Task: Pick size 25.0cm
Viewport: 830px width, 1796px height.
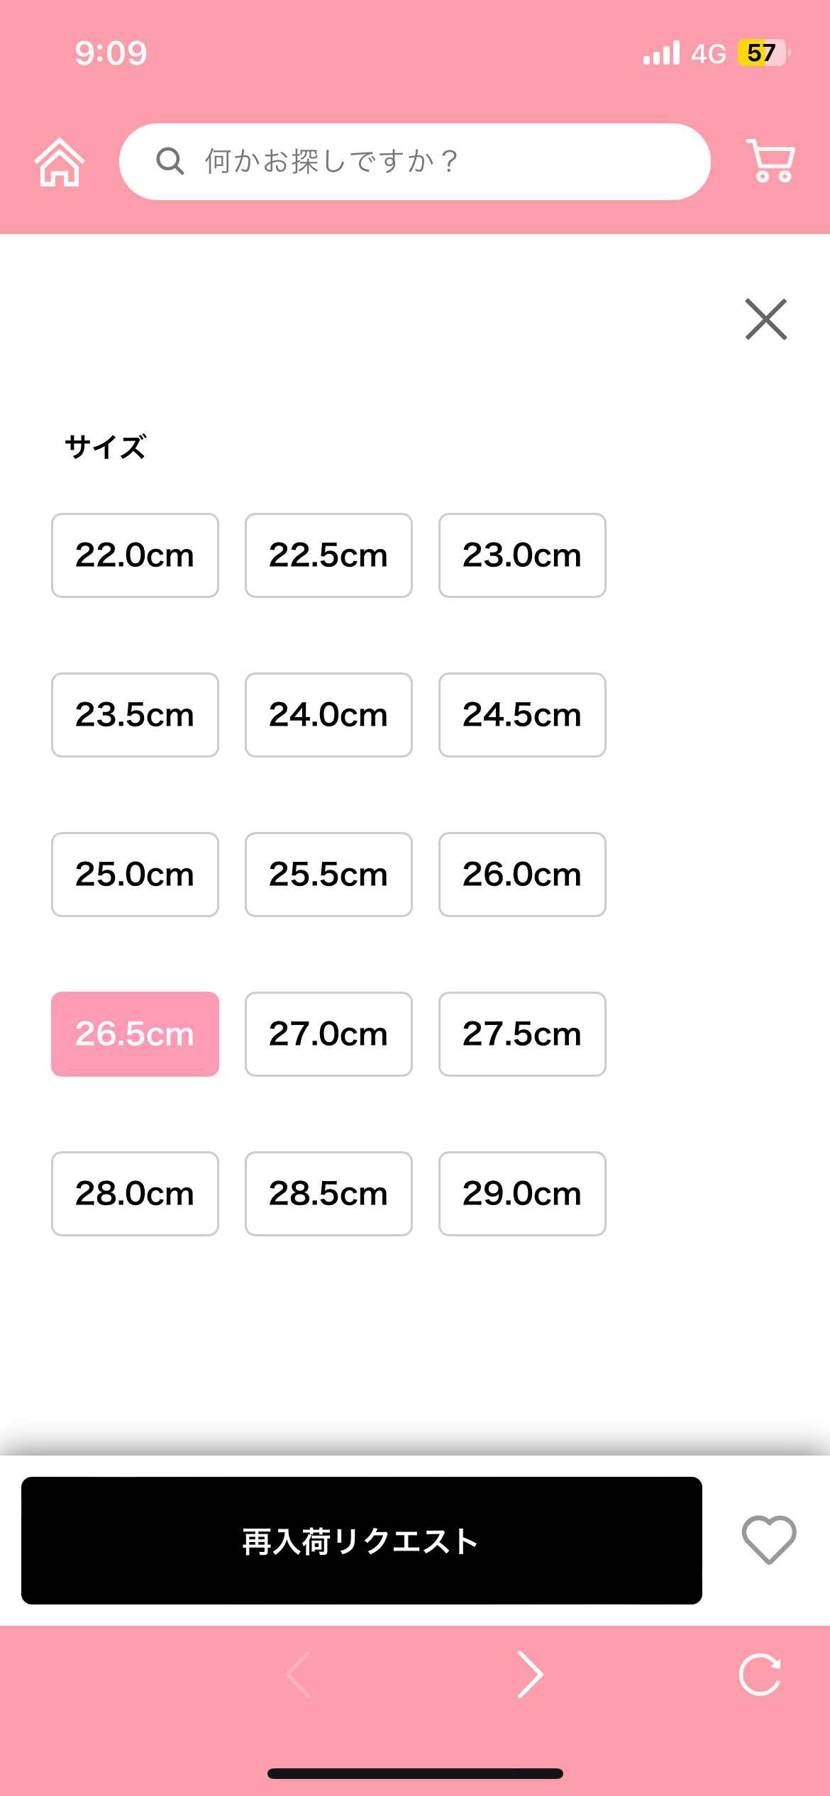Action: click(135, 874)
